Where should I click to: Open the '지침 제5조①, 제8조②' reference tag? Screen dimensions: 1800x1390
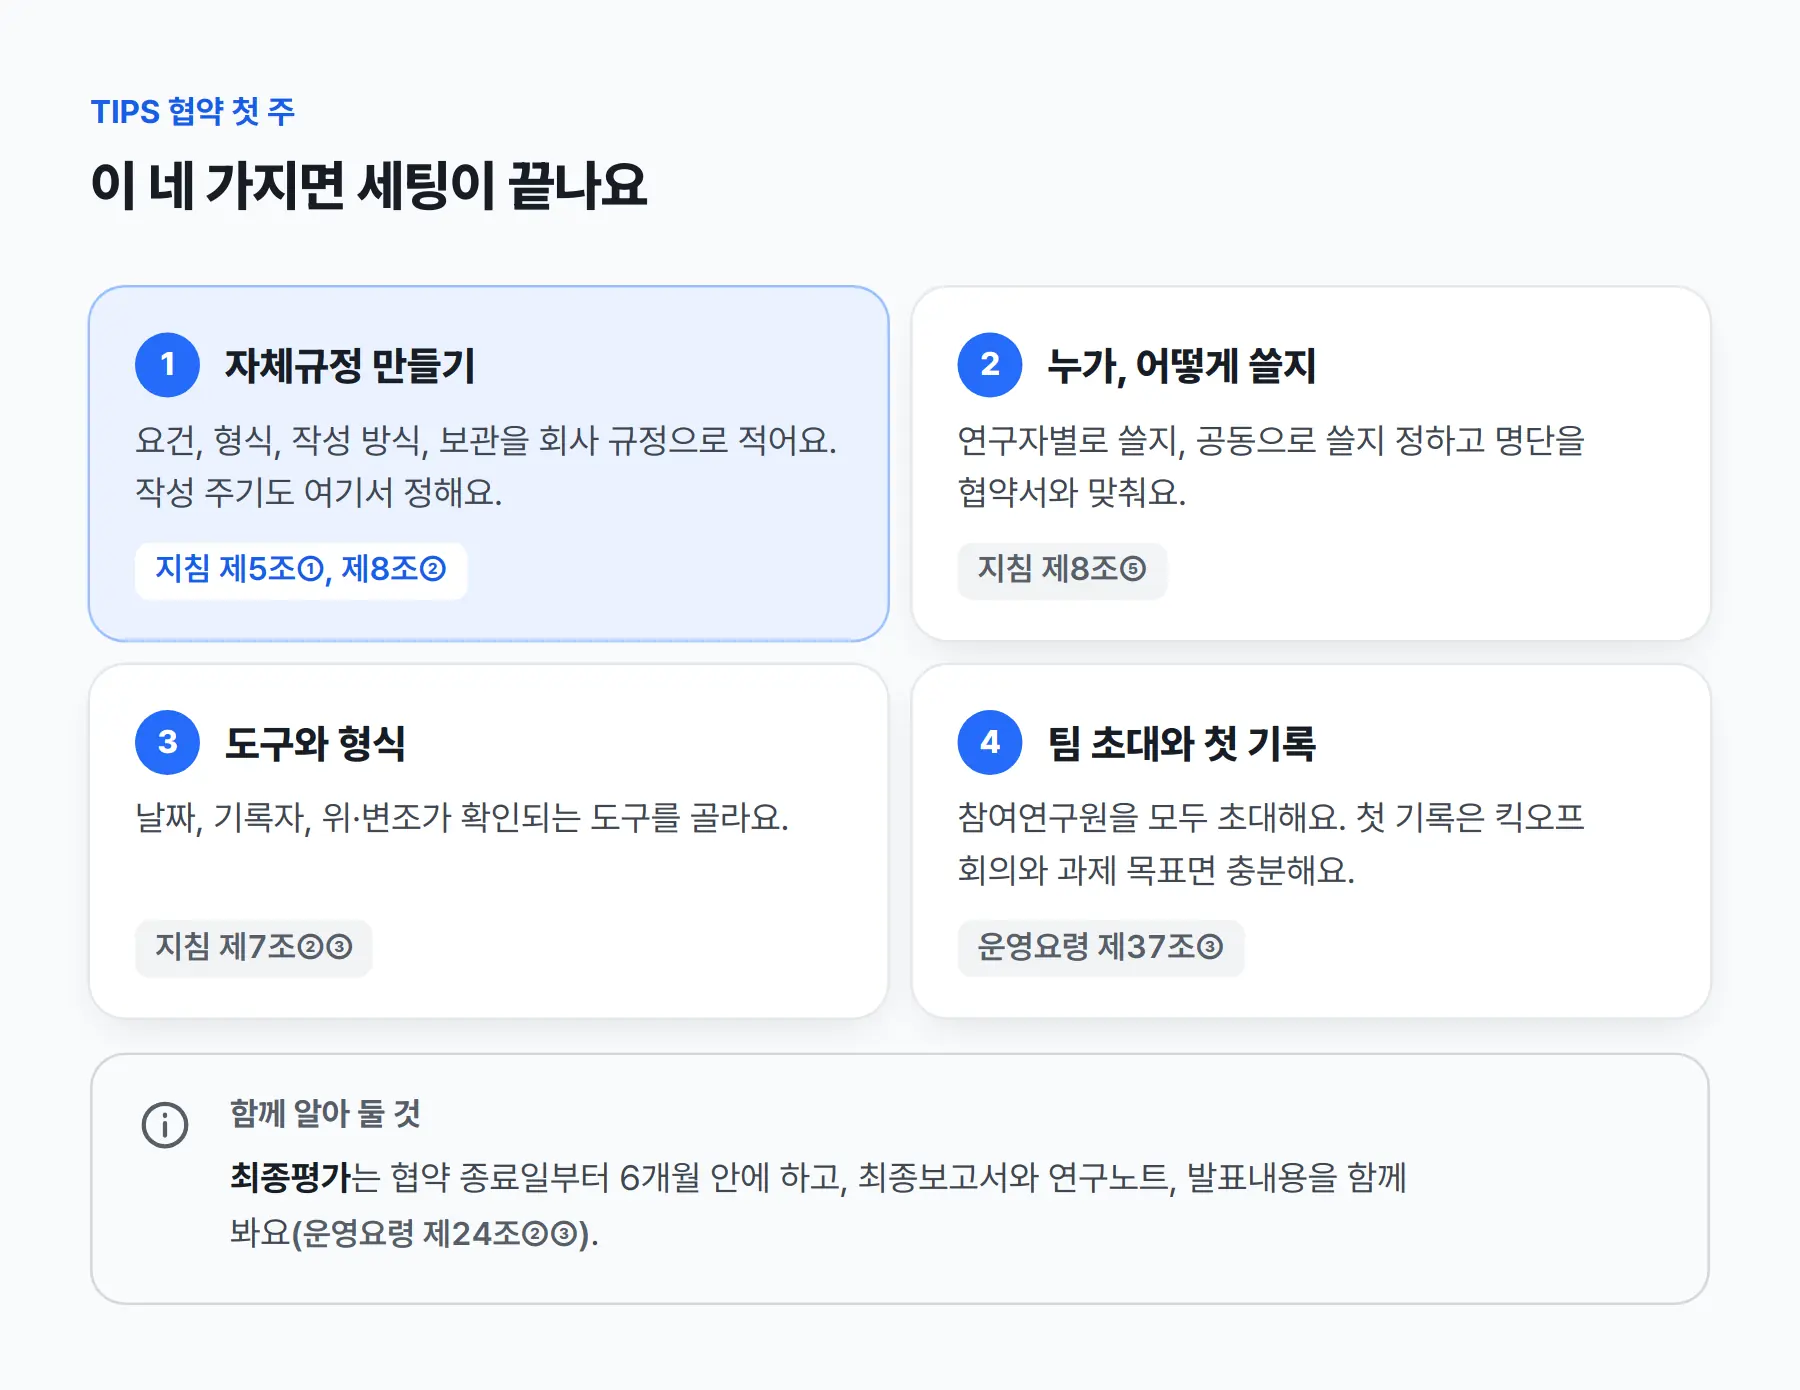(x=301, y=570)
